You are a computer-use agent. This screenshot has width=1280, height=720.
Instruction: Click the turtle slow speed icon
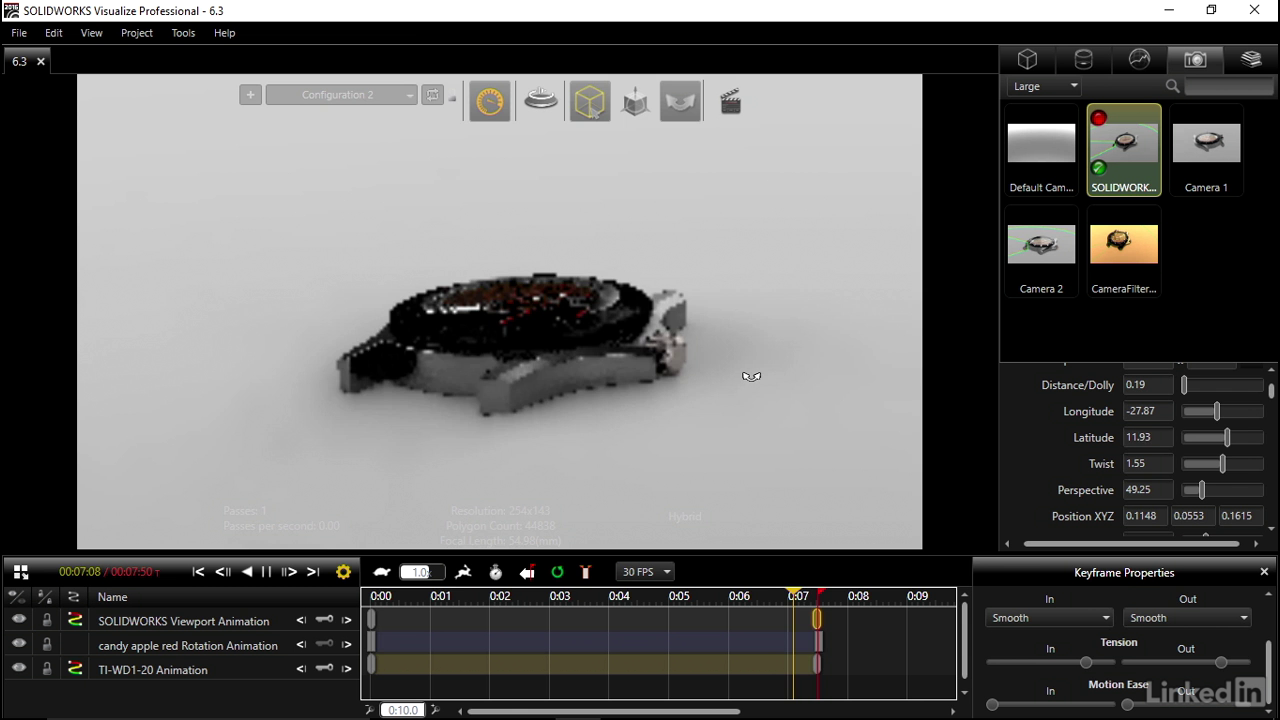click(x=382, y=572)
